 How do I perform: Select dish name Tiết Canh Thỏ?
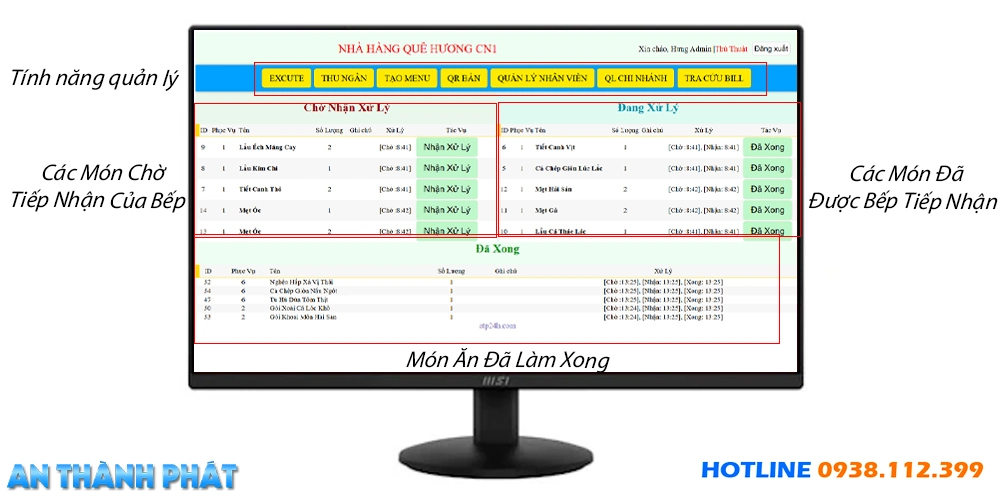(260, 189)
